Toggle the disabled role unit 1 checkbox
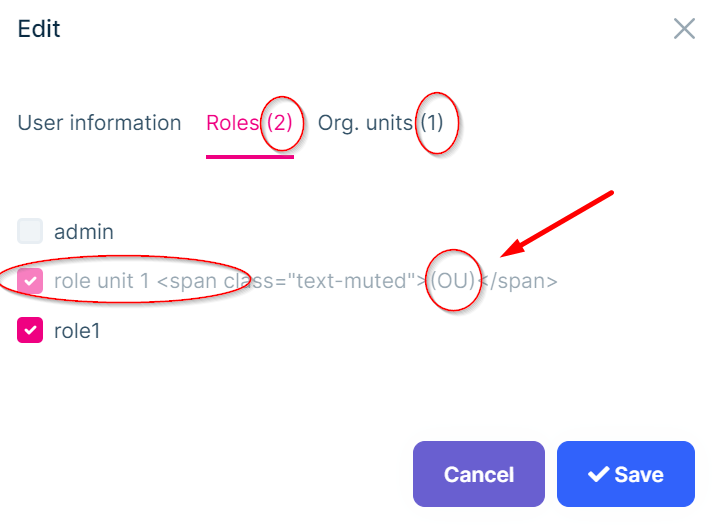The image size is (714, 530). [30, 281]
